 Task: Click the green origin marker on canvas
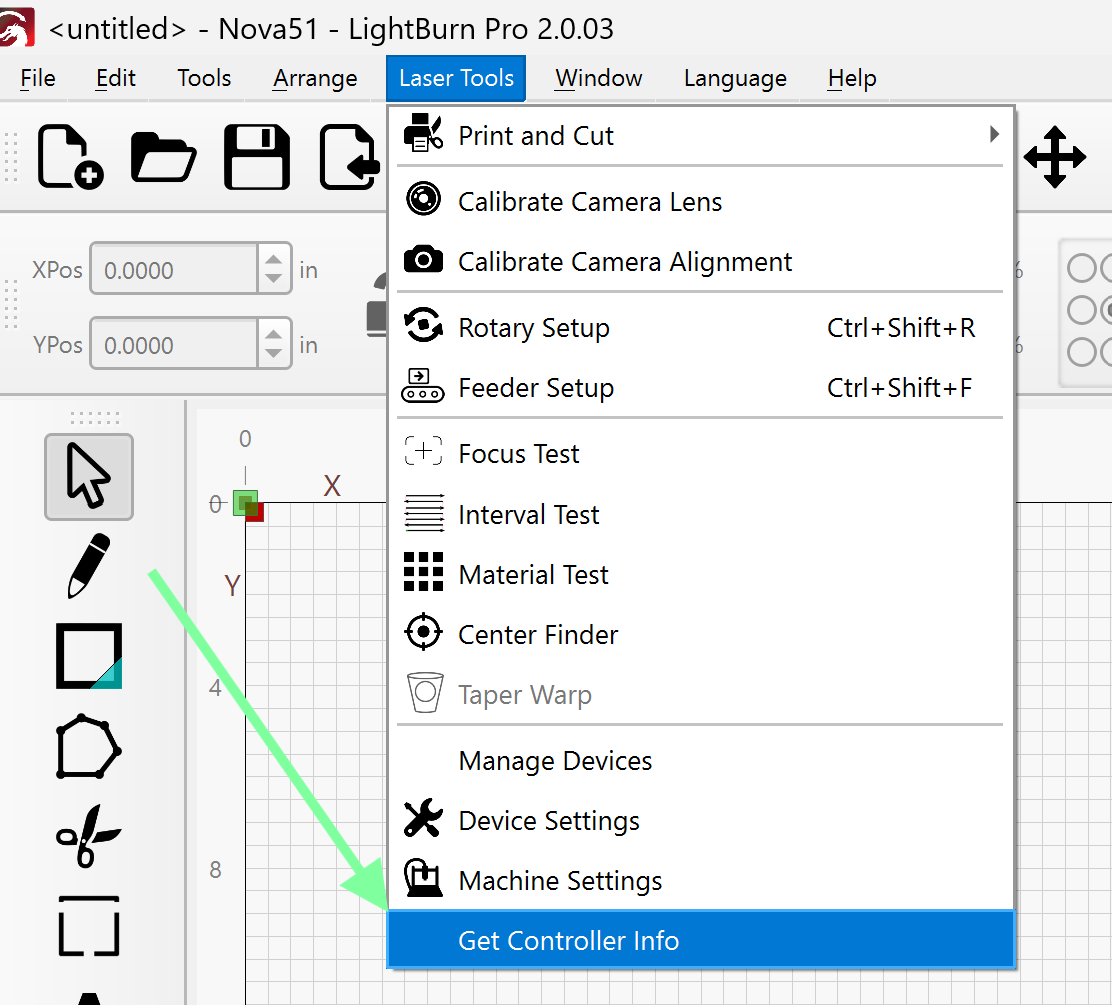245,502
